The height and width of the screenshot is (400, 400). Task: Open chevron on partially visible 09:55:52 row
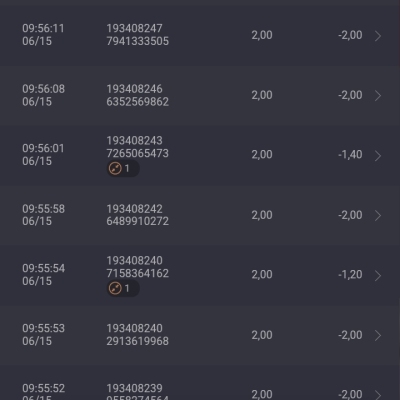[378, 395]
